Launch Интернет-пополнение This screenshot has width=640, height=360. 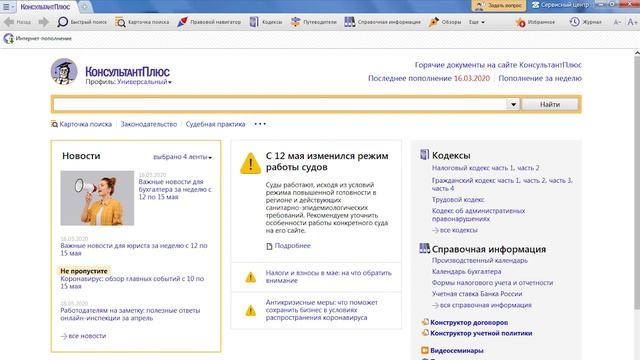click(38, 38)
